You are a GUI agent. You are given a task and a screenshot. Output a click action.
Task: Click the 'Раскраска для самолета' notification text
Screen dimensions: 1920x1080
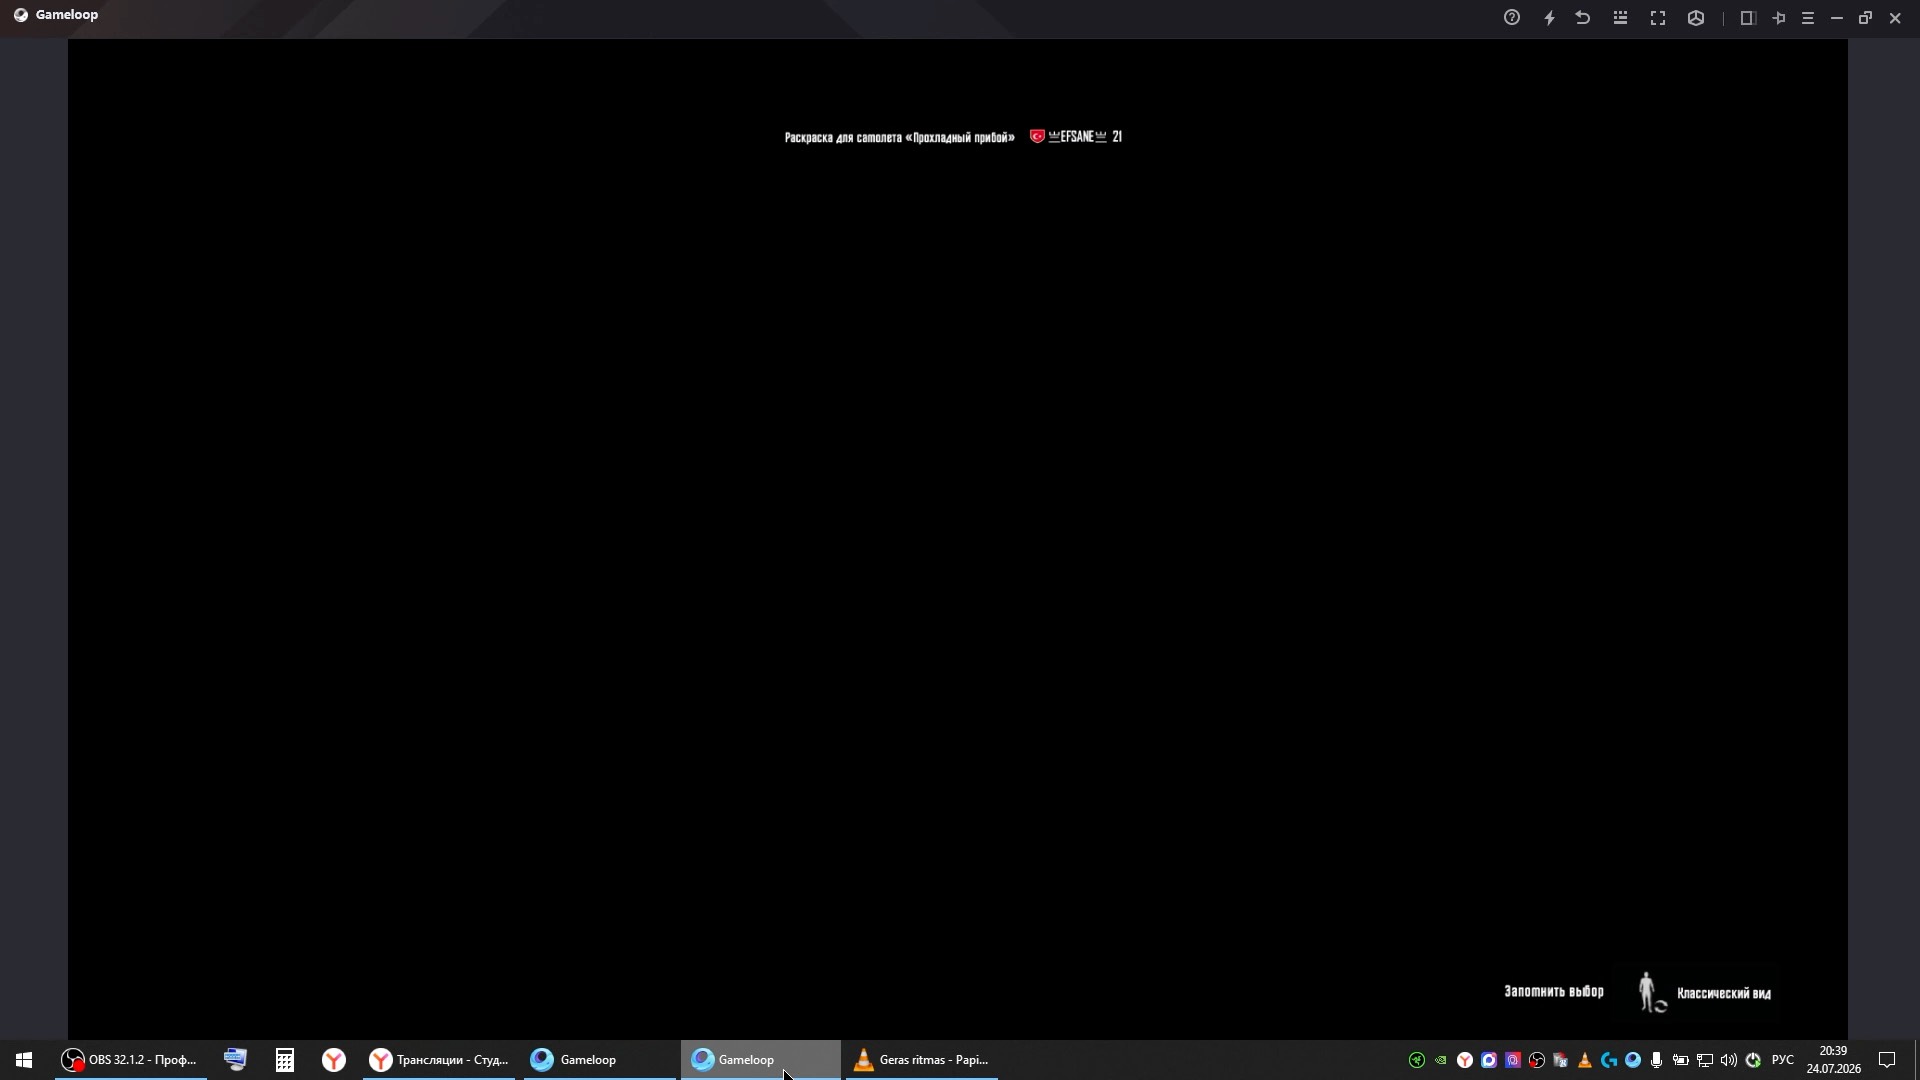(899, 137)
